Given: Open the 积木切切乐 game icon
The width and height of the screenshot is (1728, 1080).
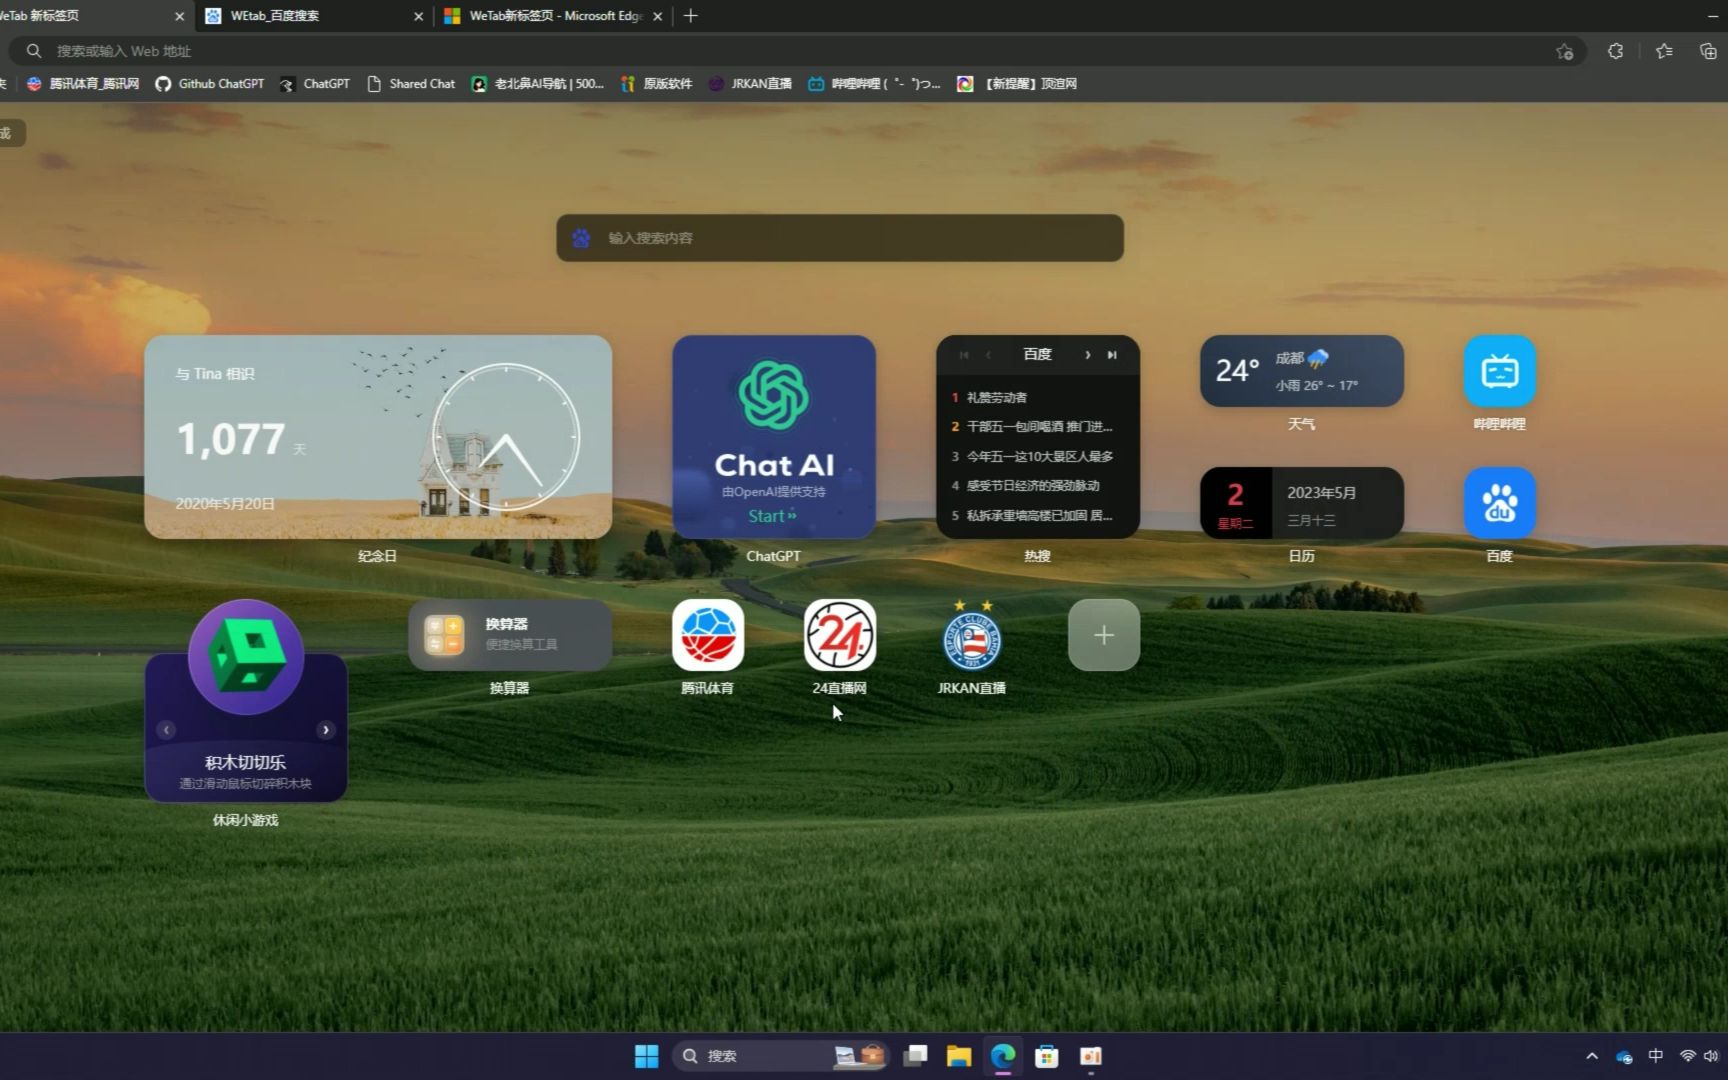Looking at the screenshot, I should tap(246, 657).
